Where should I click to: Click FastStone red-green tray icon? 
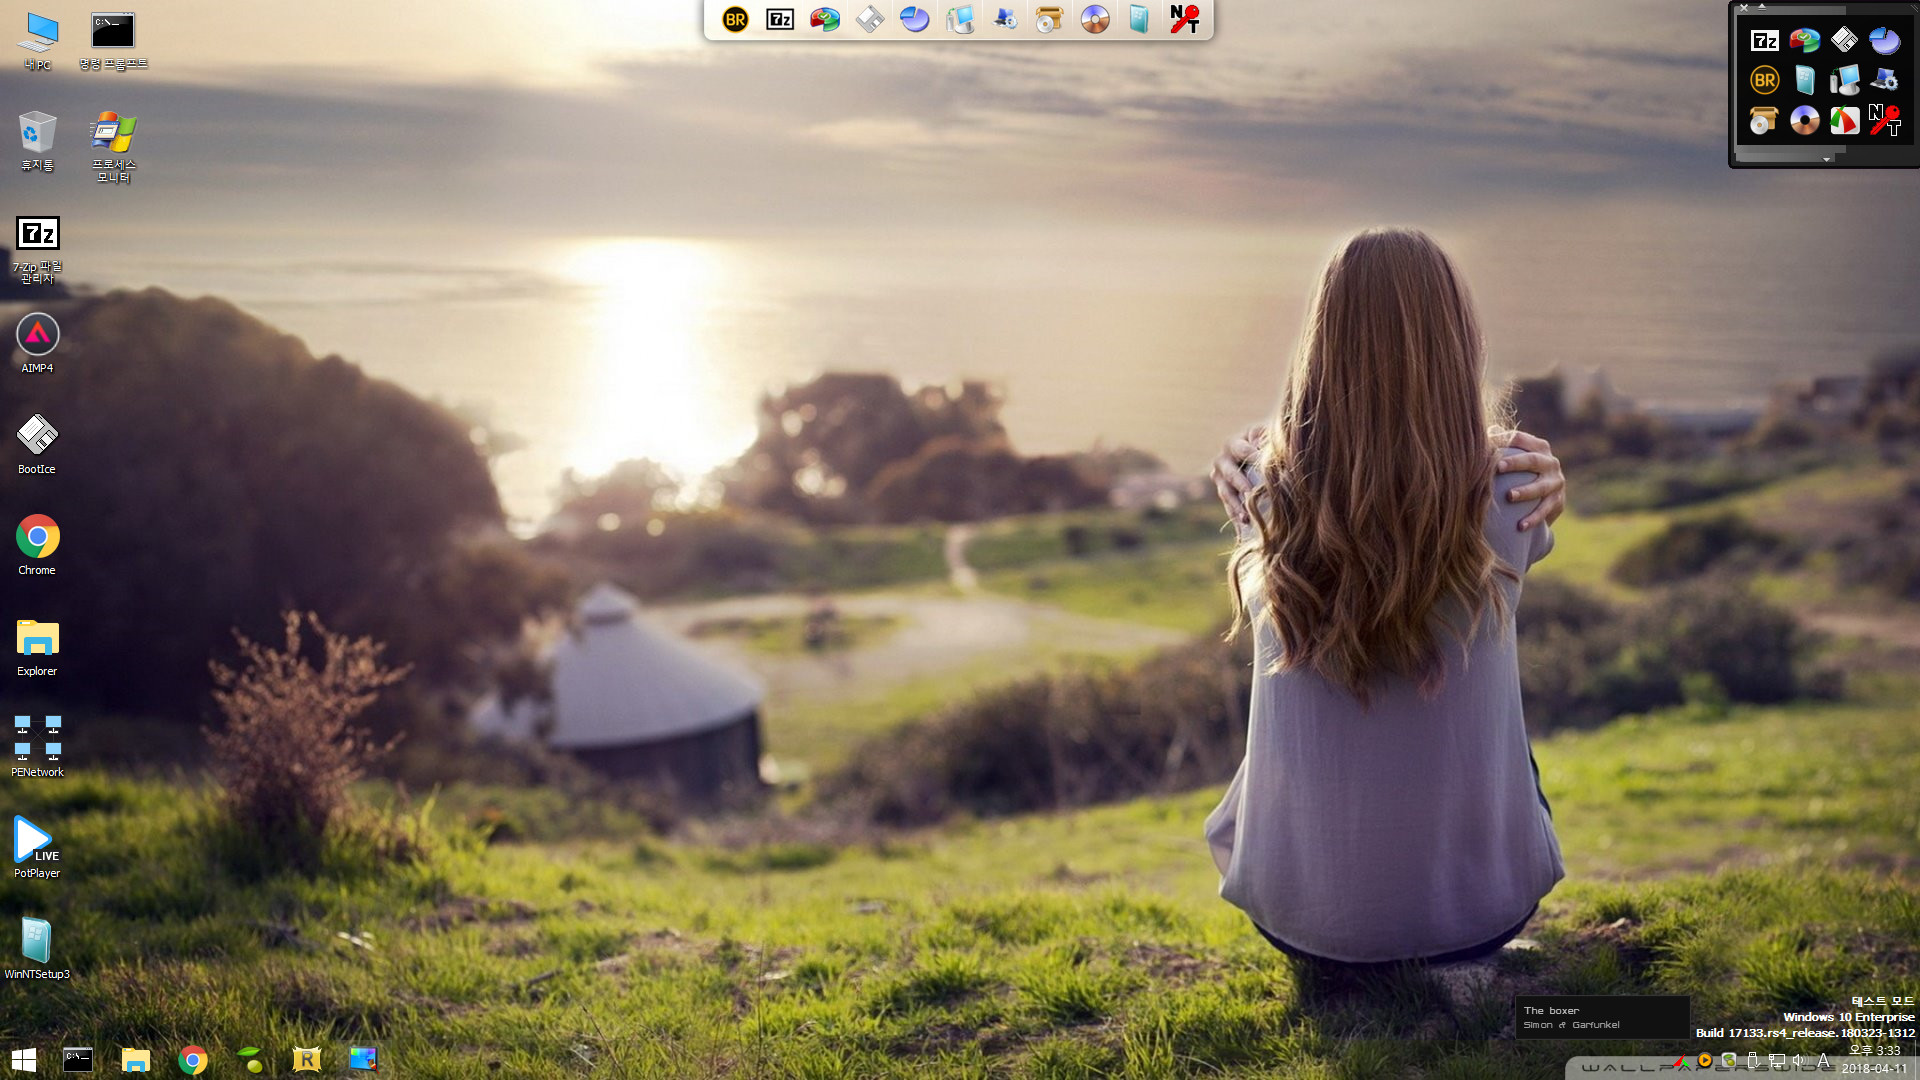pyautogui.click(x=1681, y=1061)
